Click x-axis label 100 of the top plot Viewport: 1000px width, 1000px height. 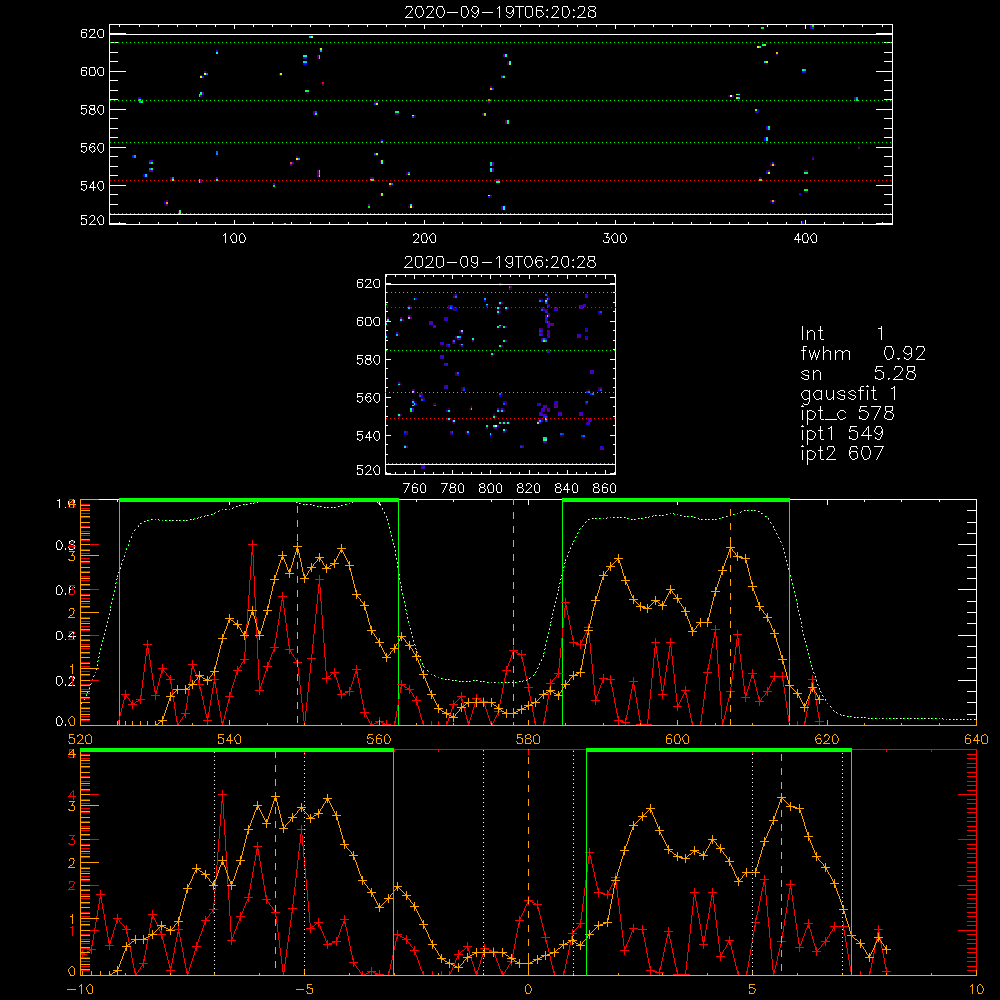tap(234, 239)
